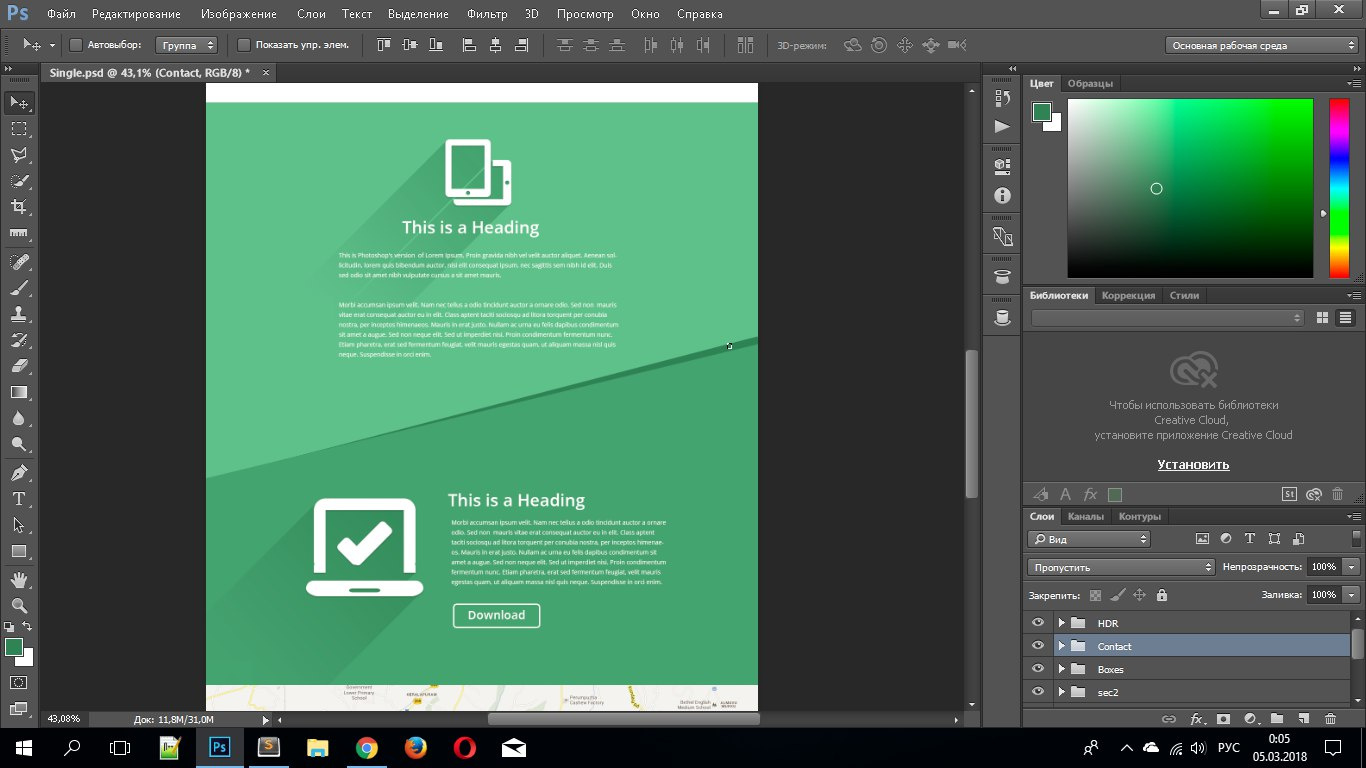
Task: Open the History panel icon
Action: tap(1002, 98)
